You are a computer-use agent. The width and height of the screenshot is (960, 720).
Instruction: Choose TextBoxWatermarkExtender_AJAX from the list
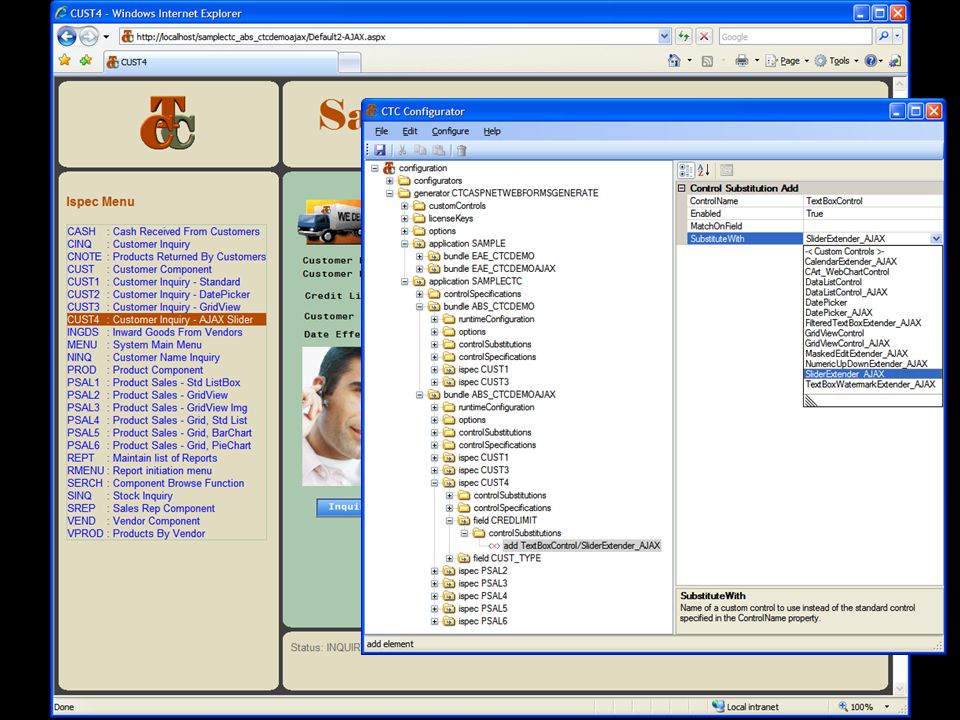click(x=870, y=384)
